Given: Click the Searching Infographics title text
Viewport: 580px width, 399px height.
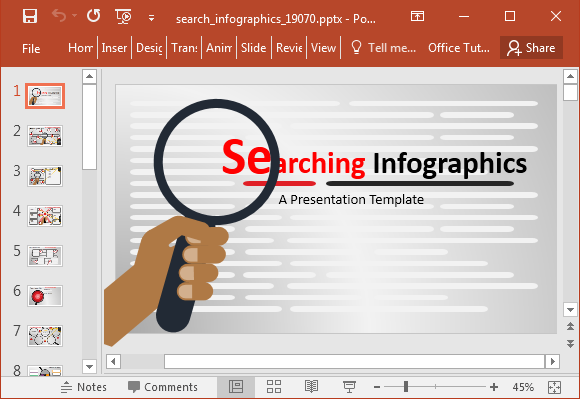Looking at the screenshot, I should [x=374, y=160].
